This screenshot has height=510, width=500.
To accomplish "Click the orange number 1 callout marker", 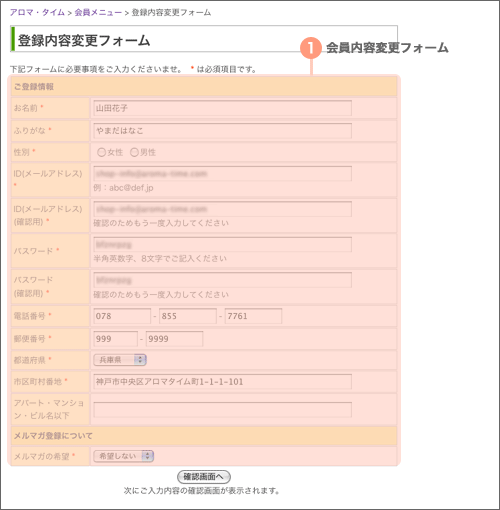I will 311,48.
